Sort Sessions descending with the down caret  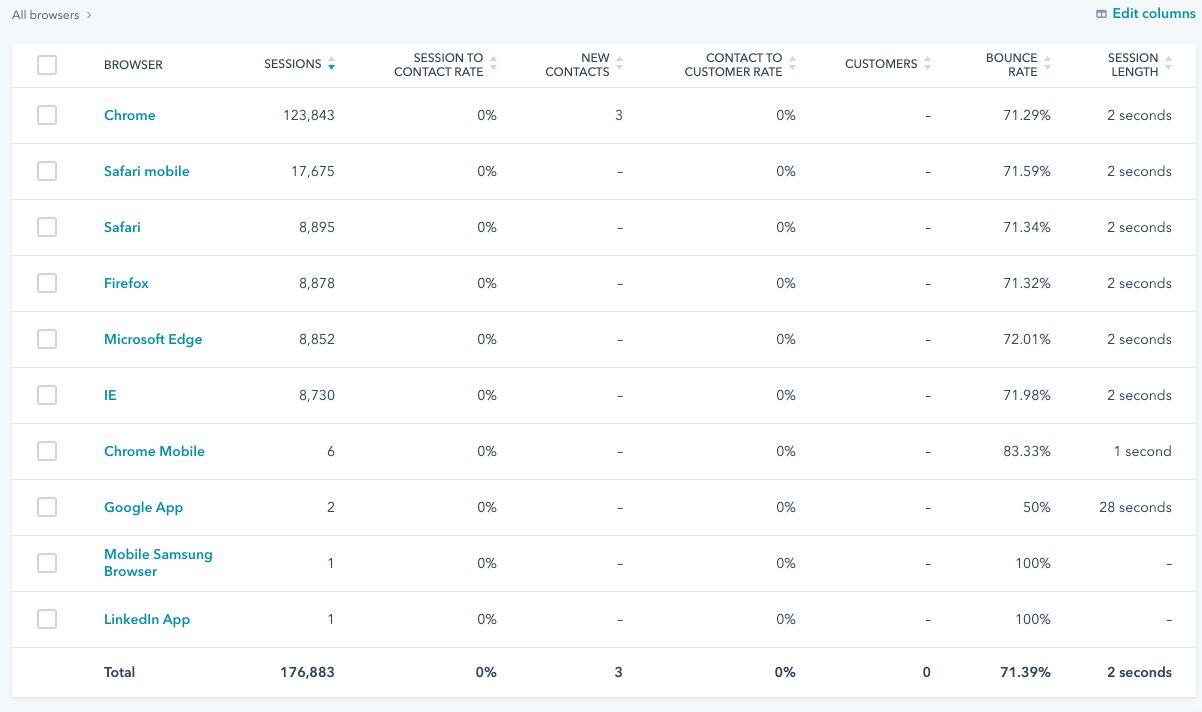(x=331, y=68)
